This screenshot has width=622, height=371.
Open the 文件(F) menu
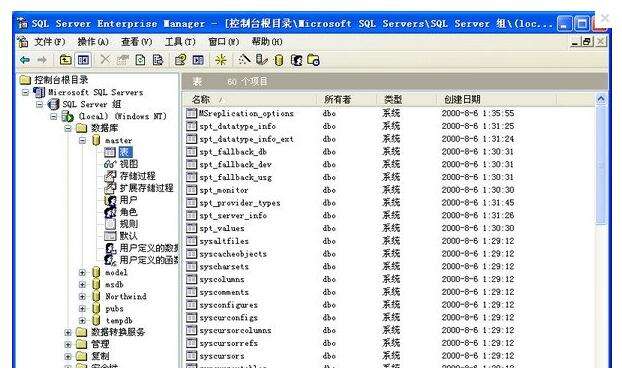(x=50, y=42)
